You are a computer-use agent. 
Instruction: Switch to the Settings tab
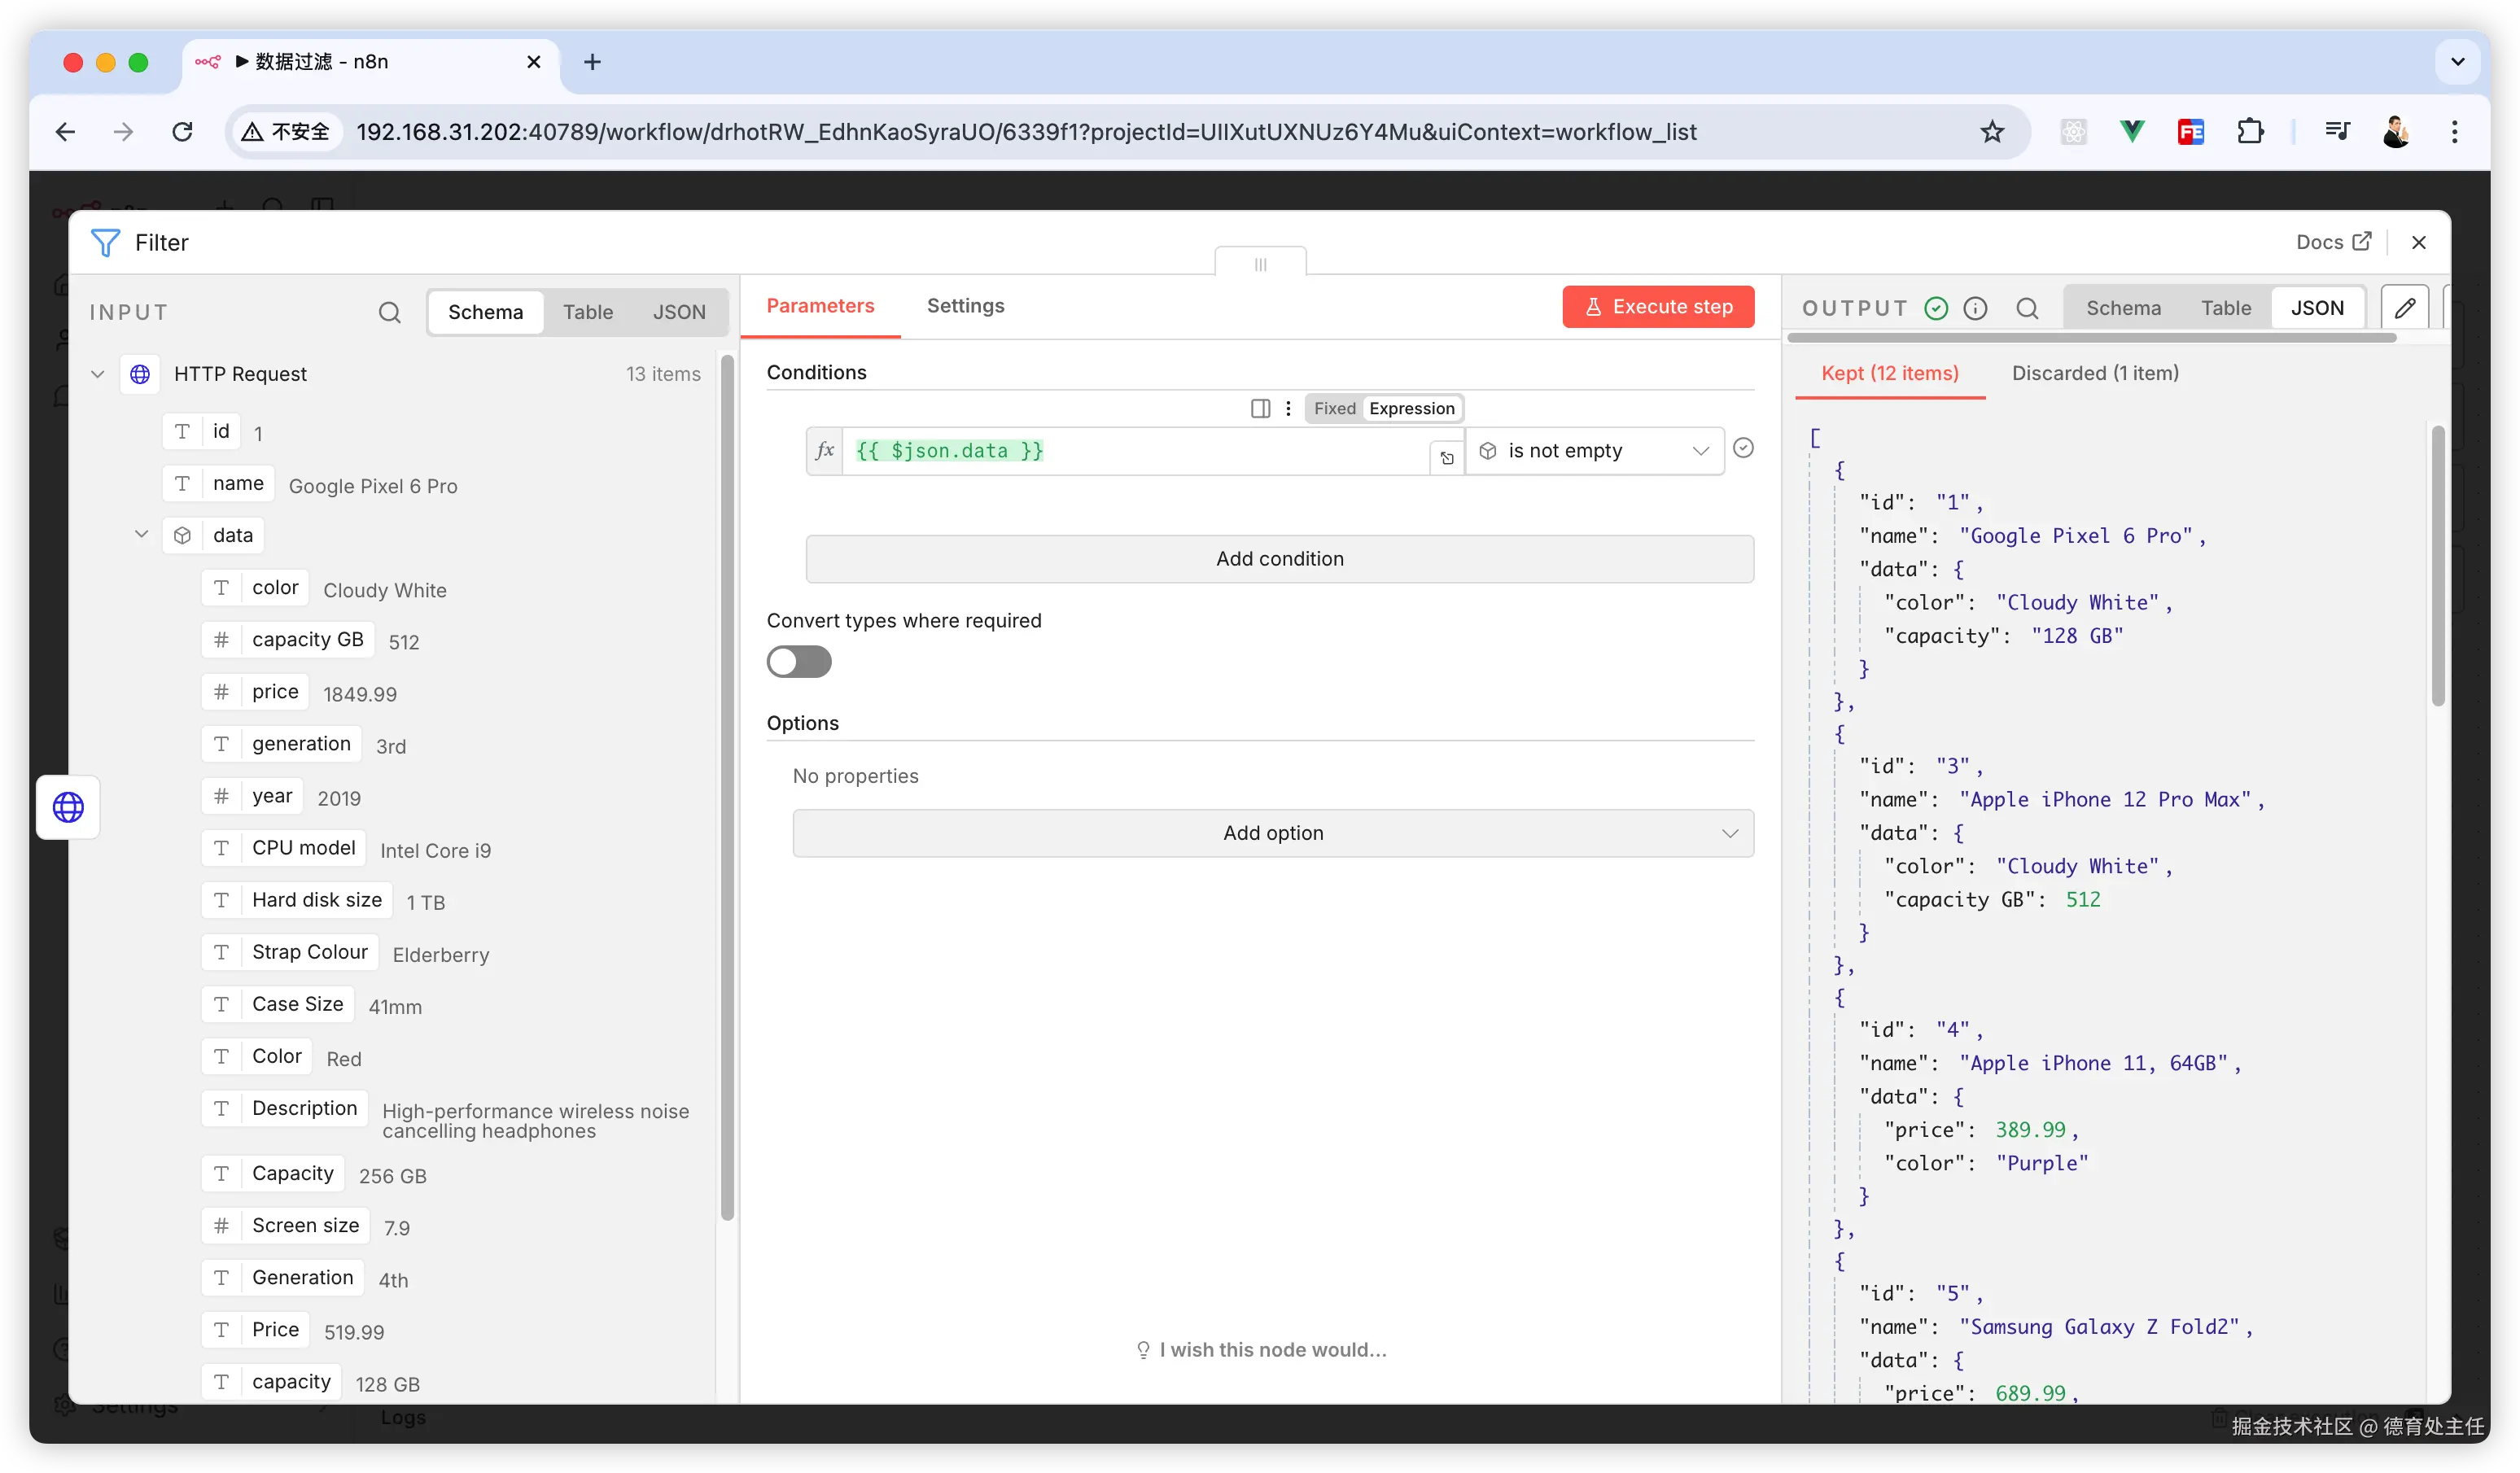click(965, 306)
